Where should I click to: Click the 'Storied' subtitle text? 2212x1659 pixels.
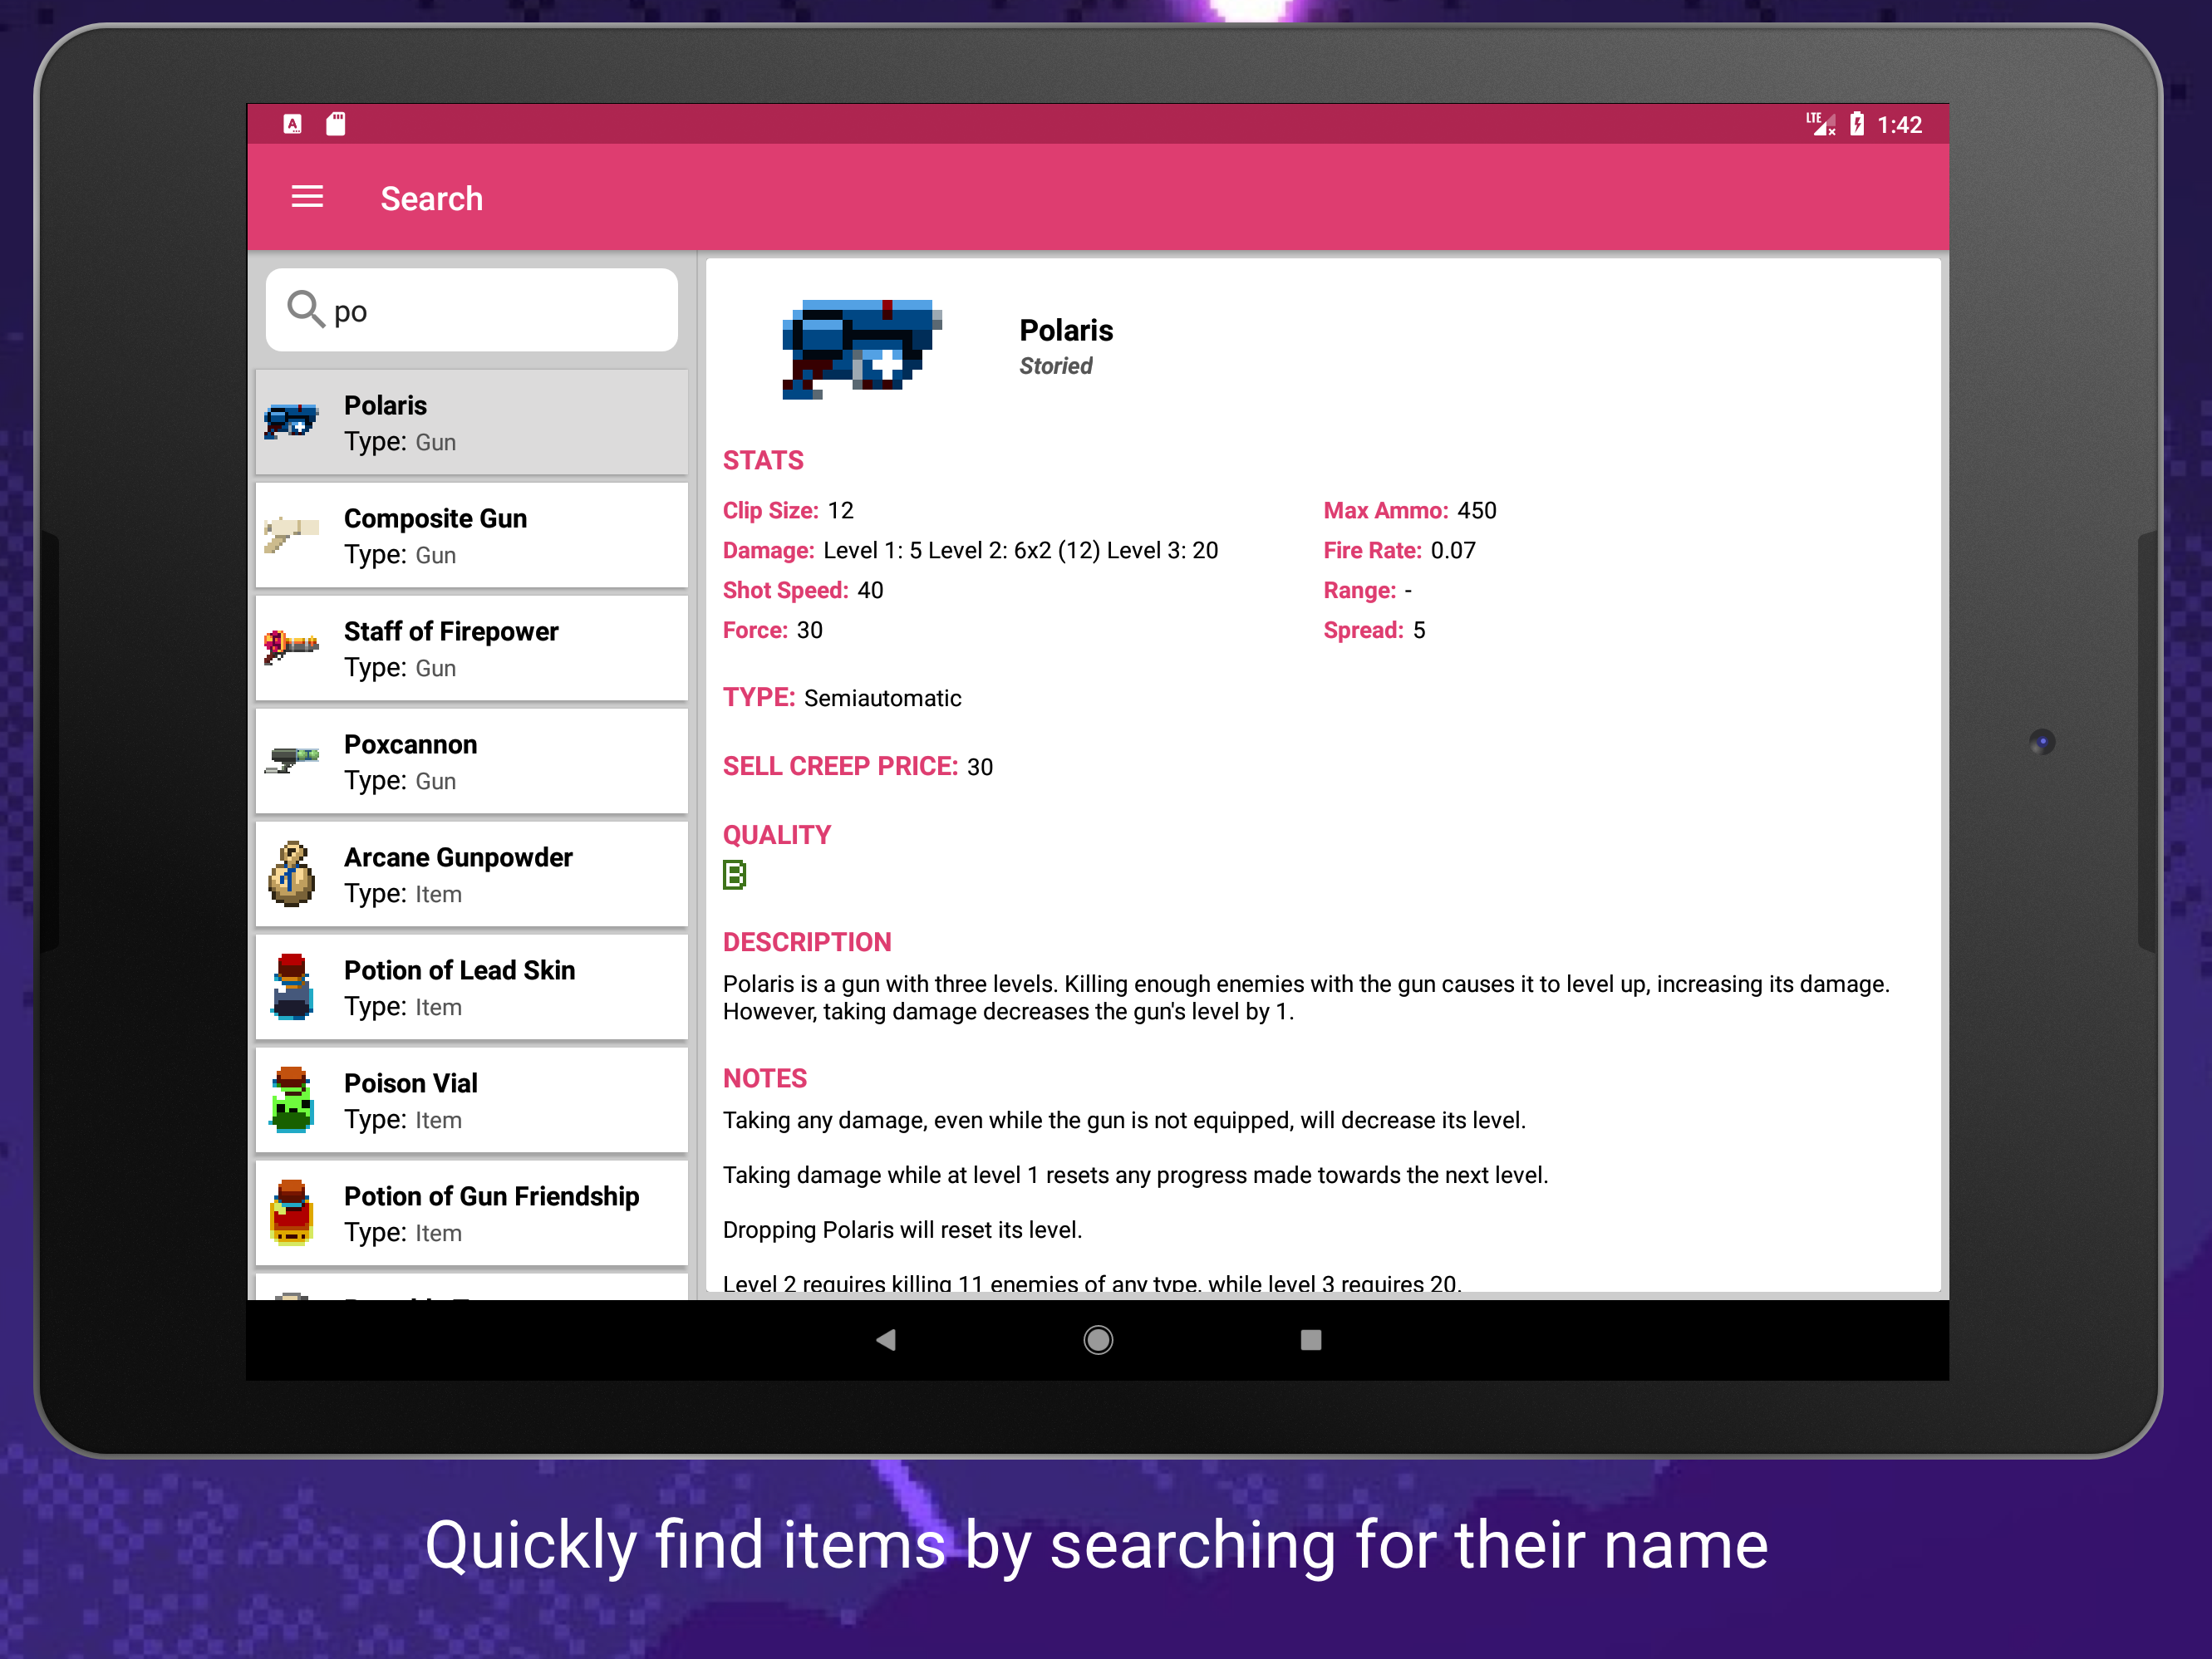click(x=1056, y=366)
